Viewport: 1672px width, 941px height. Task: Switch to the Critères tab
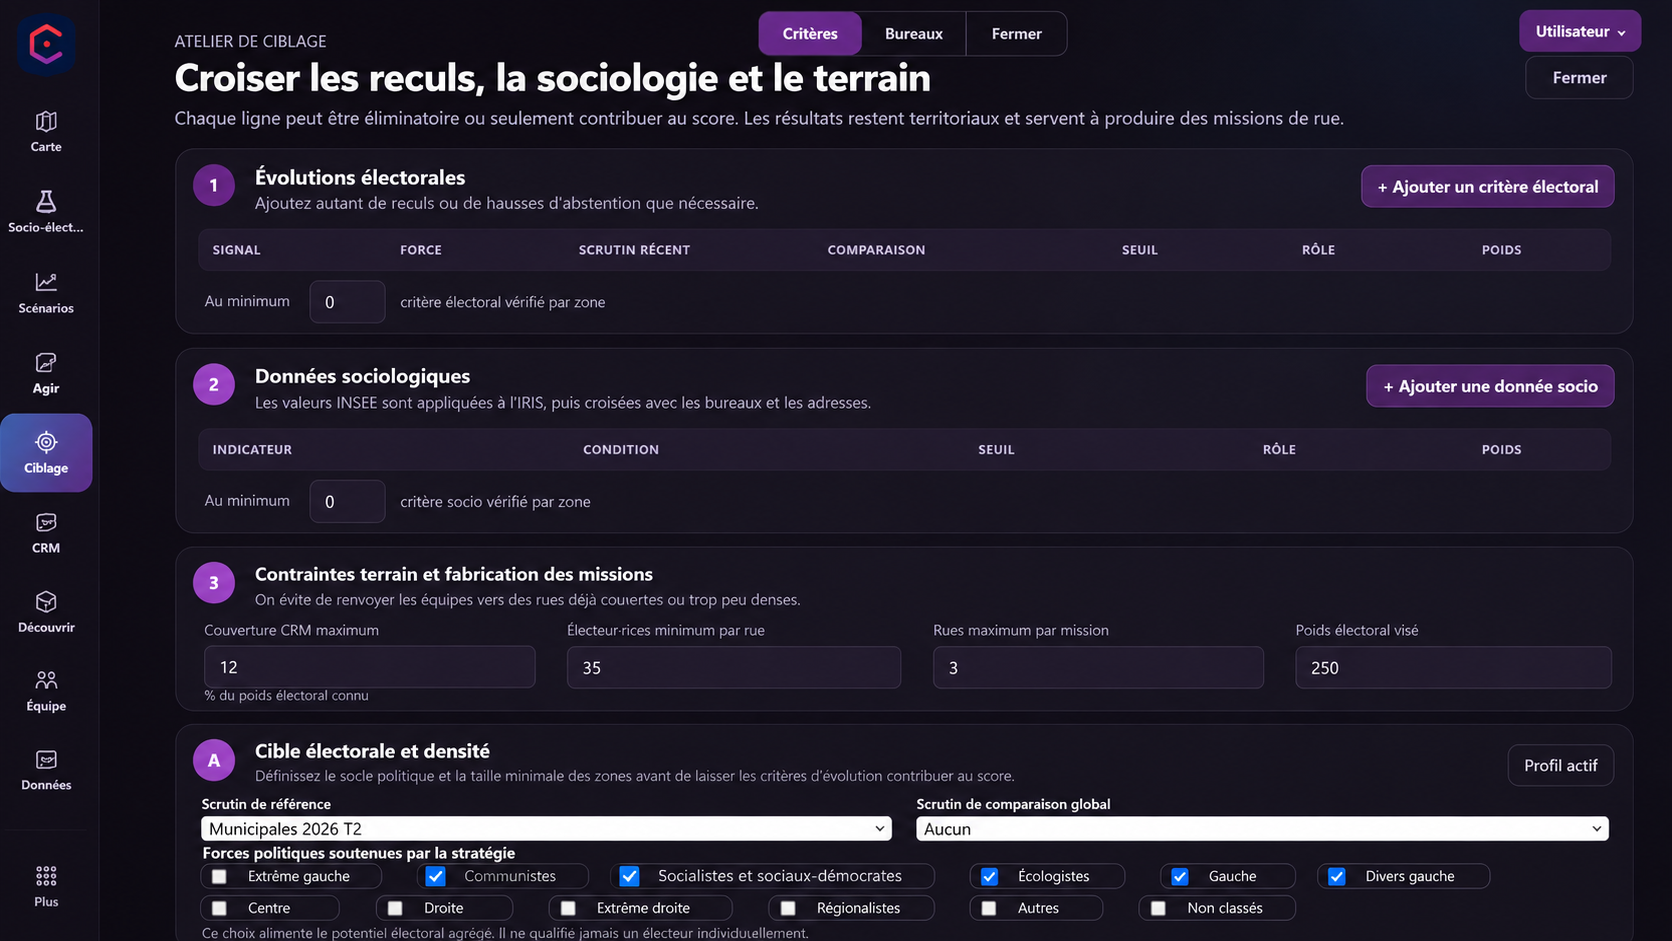click(x=810, y=34)
